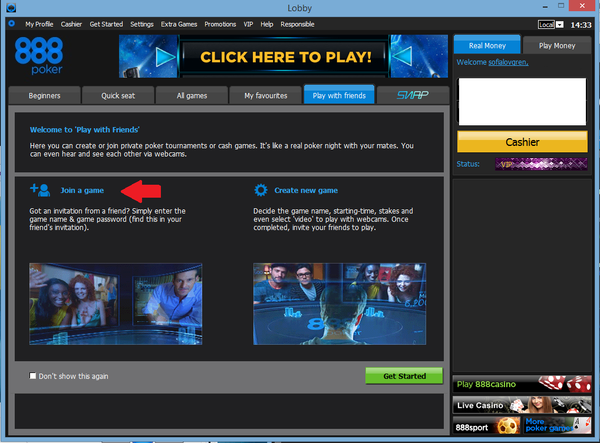Screen dimensions: 600x443
Task: Click the green Get Started button
Action: tap(404, 376)
